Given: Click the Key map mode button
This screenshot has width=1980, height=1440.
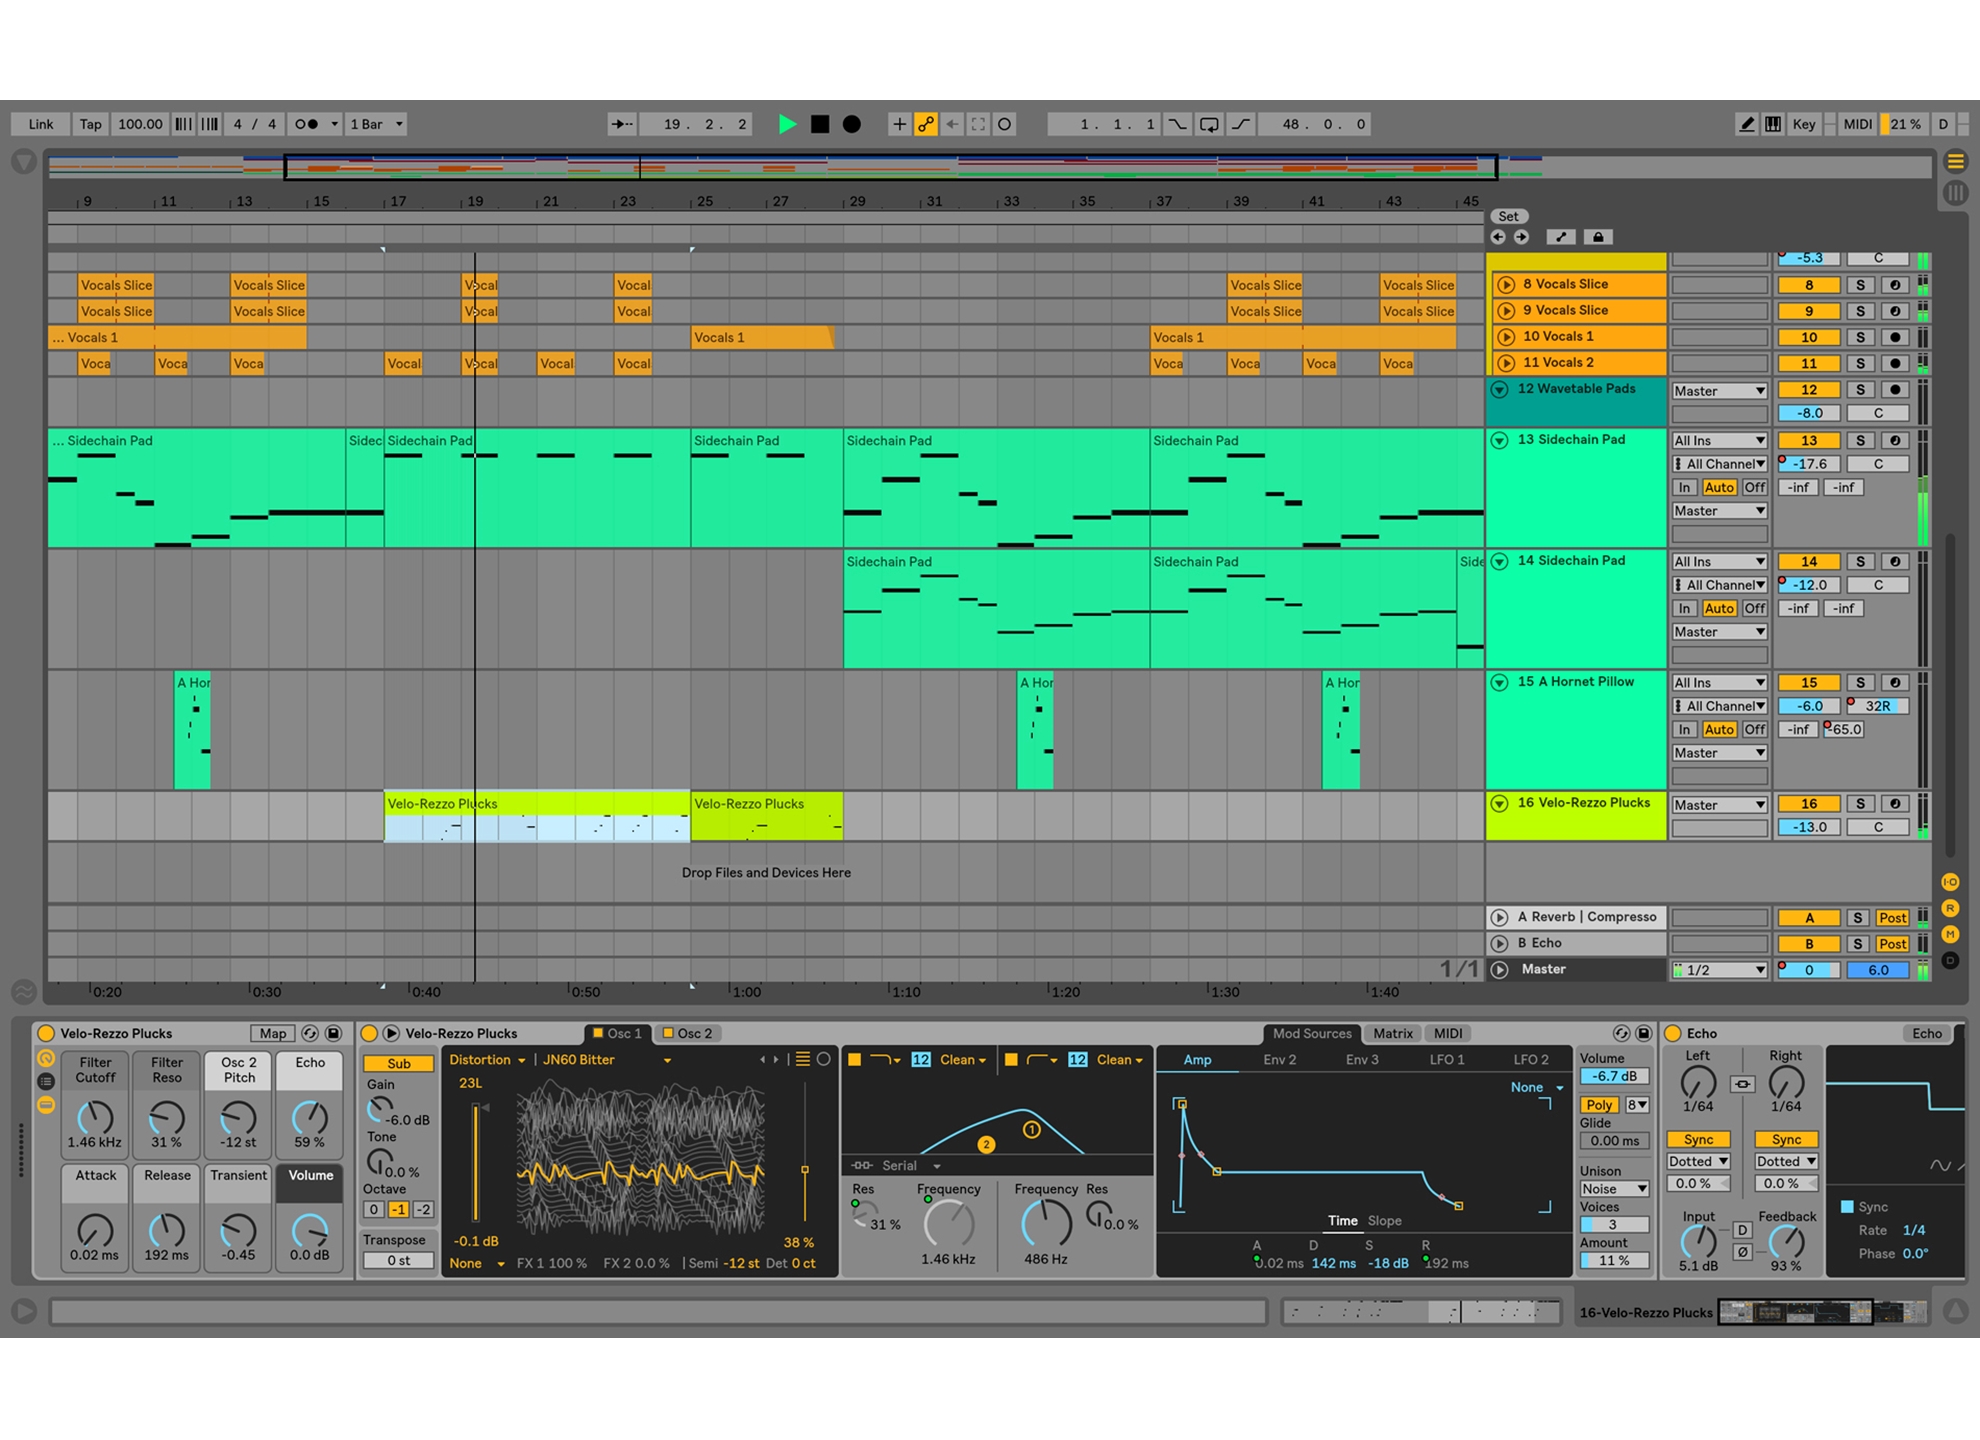Looking at the screenshot, I should coord(1804,124).
